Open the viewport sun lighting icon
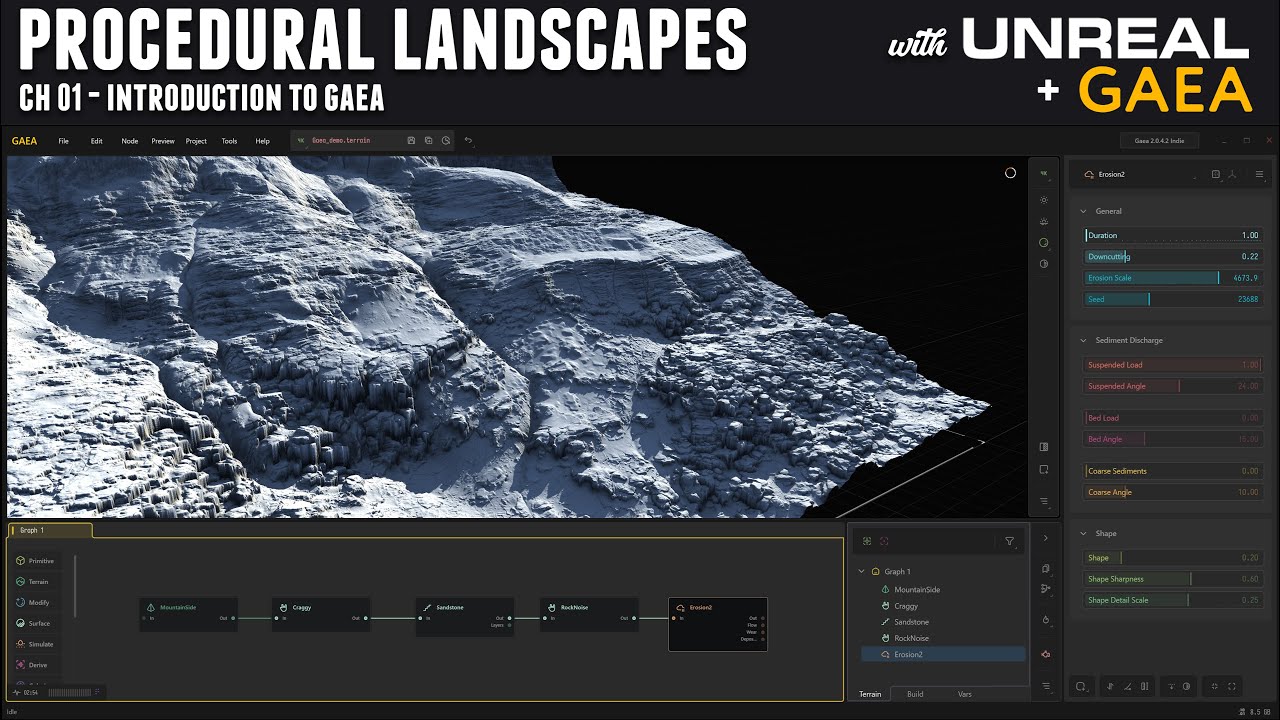Image resolution: width=1280 pixels, height=720 pixels. 1044,200
